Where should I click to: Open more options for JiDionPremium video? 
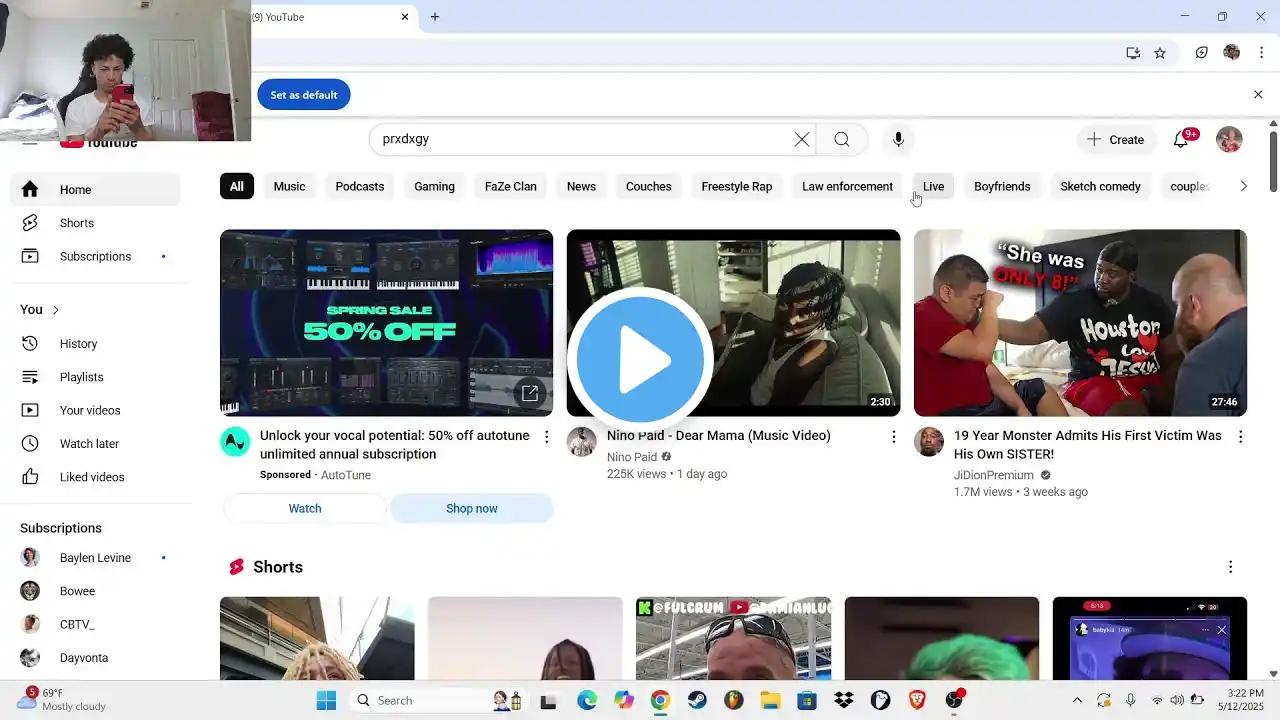coord(1240,437)
